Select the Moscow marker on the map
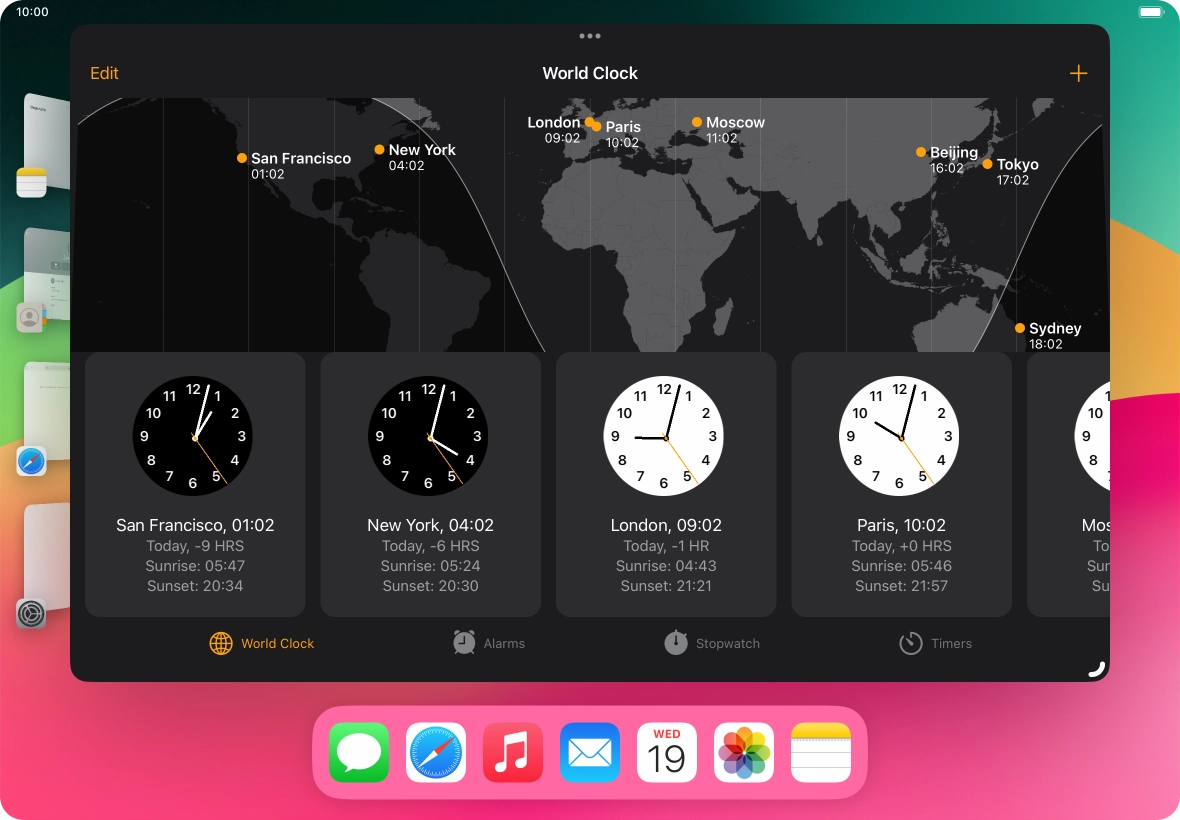Screen dimensions: 1180x820 click(x=696, y=122)
